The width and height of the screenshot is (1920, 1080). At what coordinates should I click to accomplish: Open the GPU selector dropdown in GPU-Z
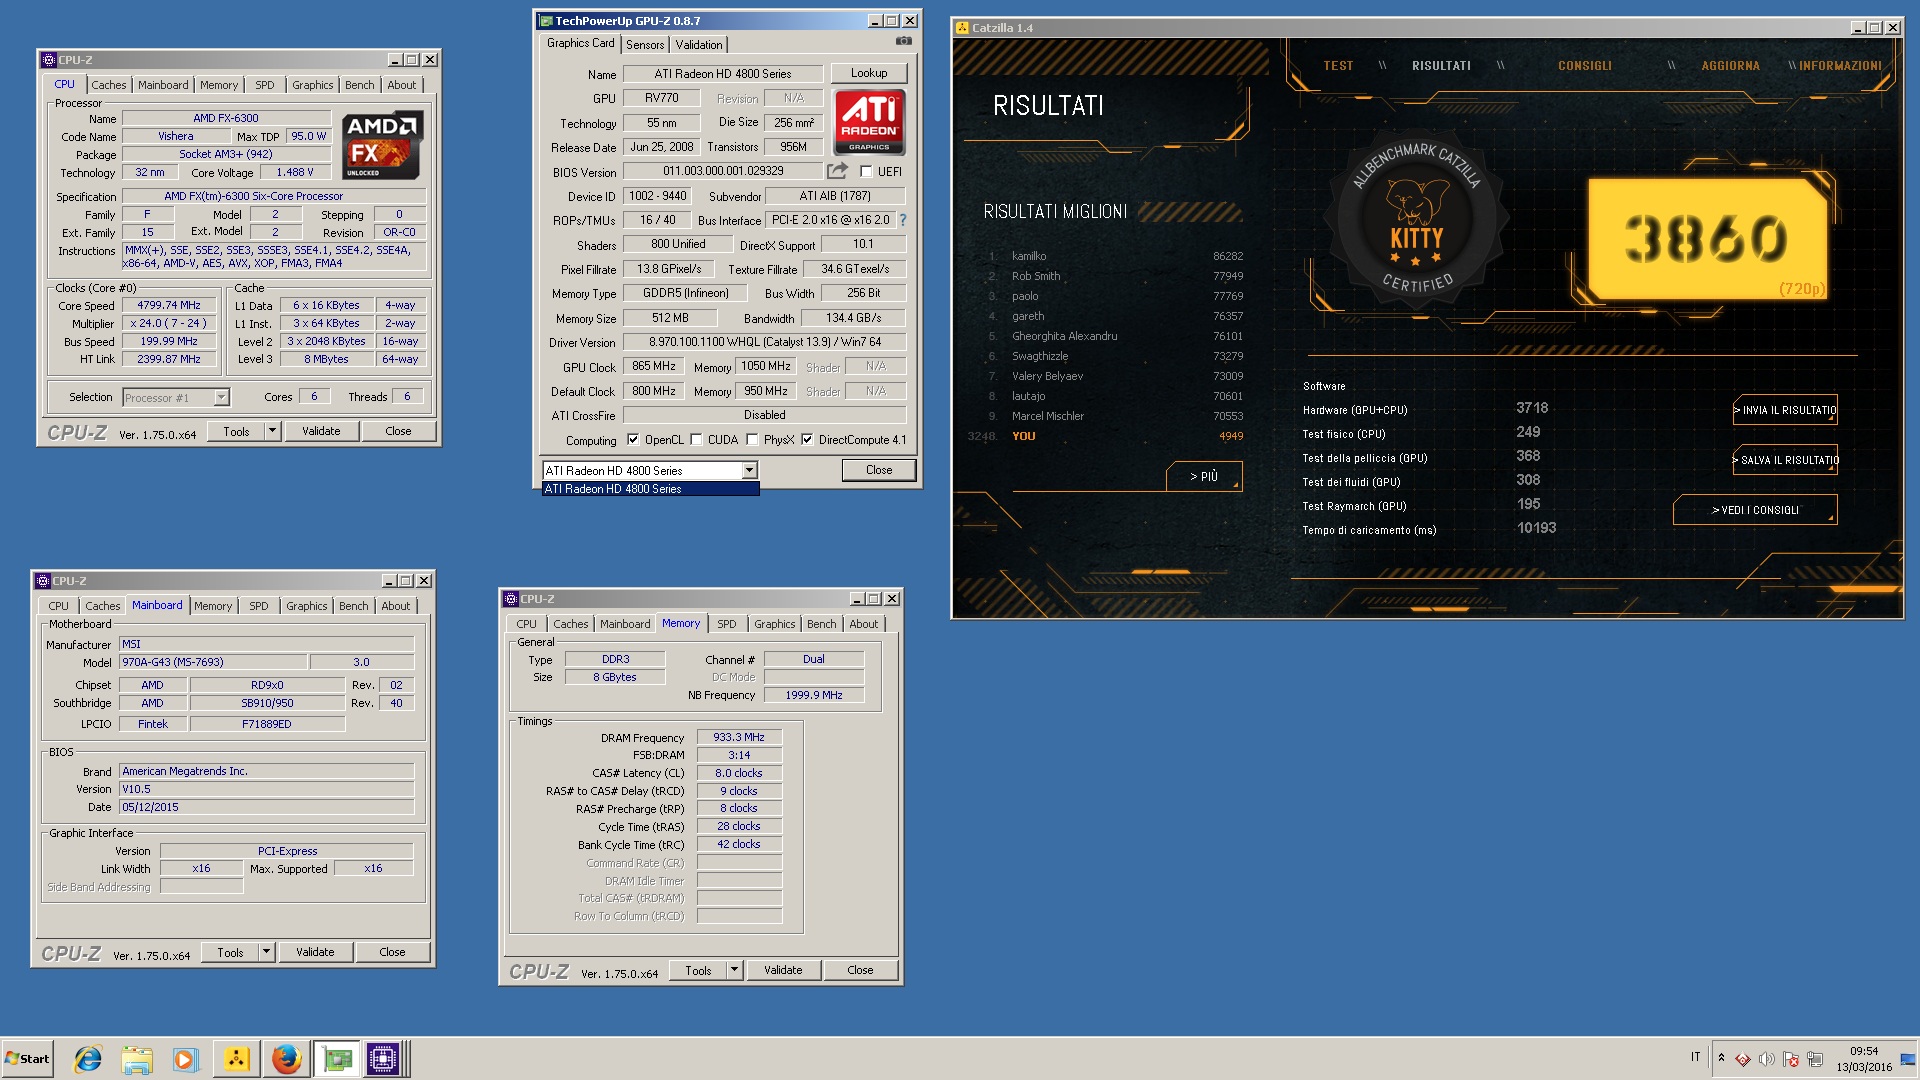tap(748, 470)
